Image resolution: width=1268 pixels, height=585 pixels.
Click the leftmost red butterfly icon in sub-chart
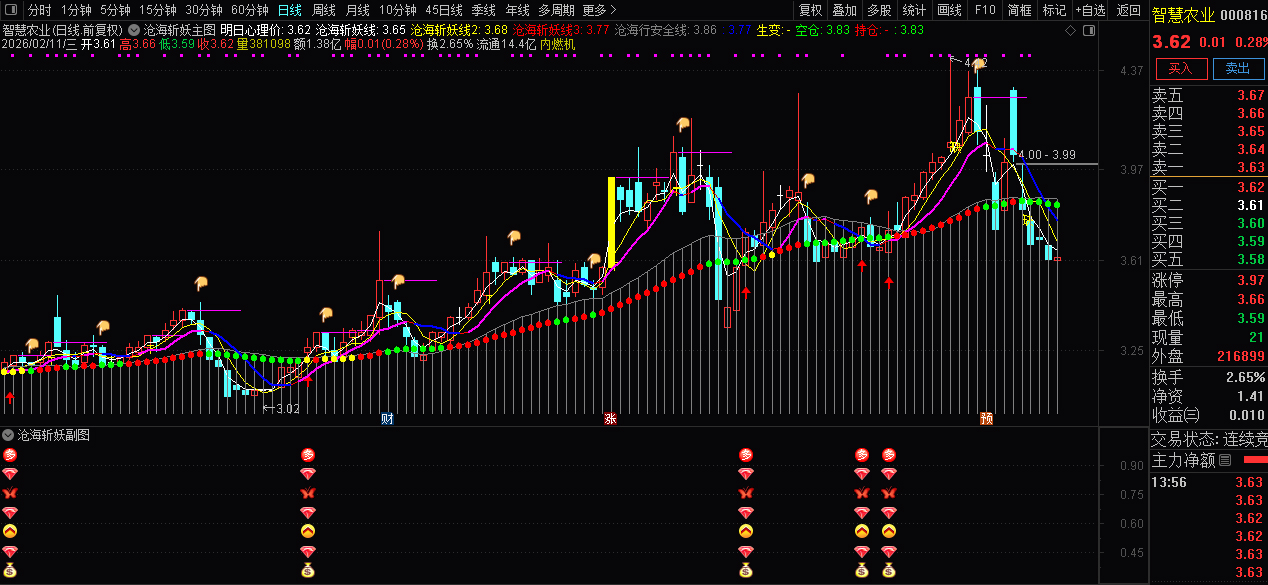pyautogui.click(x=10, y=493)
